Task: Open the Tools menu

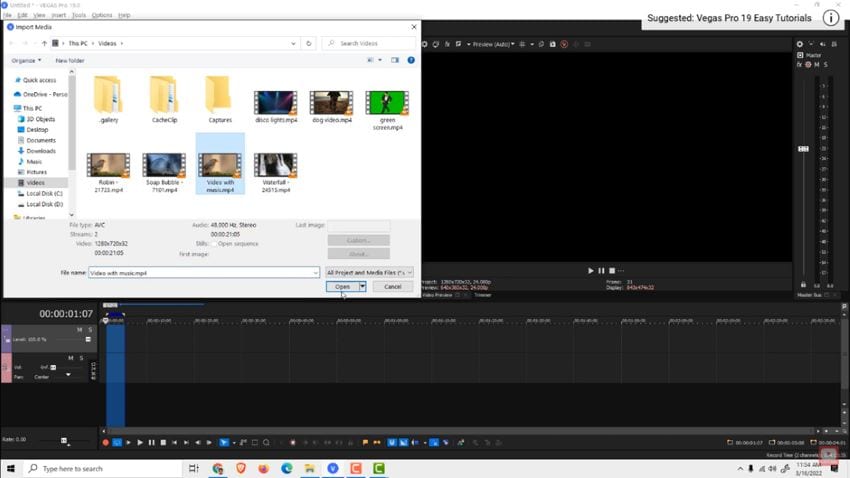Action: click(x=79, y=15)
